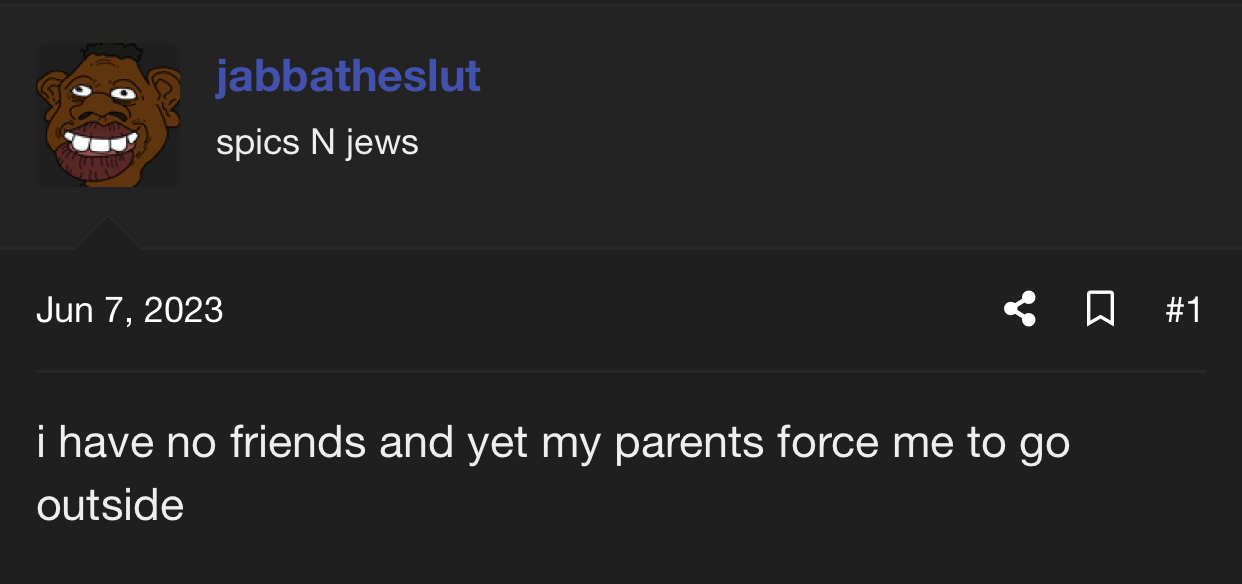This screenshot has width=1242, height=584.
Task: Bookmark this post using the bookmark icon
Action: (1100, 309)
